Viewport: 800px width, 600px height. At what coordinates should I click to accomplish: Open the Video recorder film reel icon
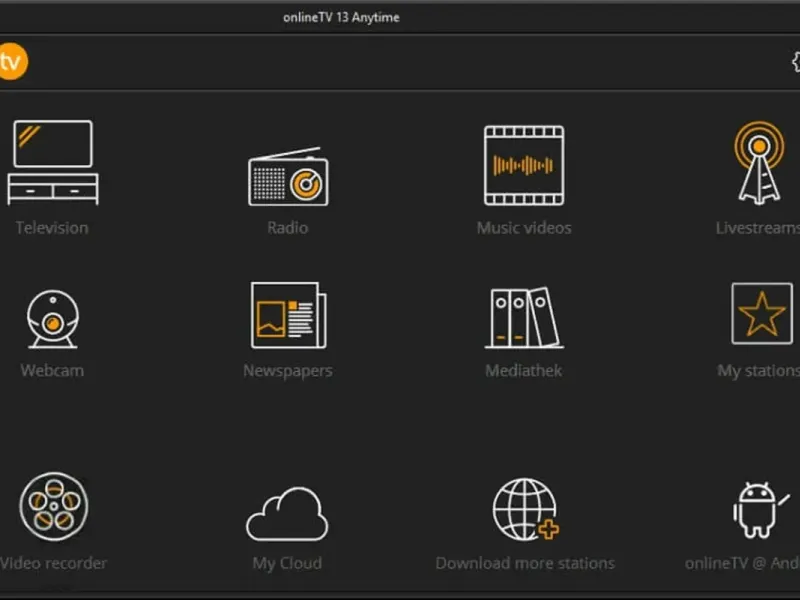coord(54,506)
